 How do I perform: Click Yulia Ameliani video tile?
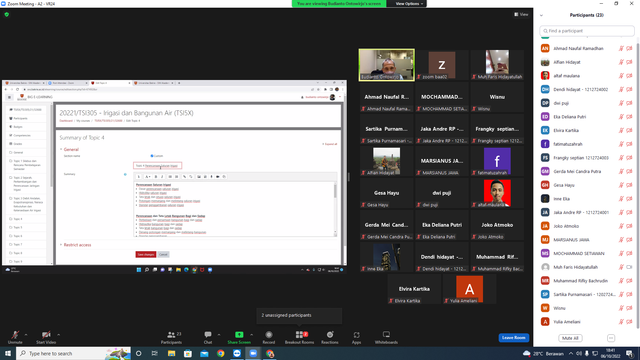469,289
